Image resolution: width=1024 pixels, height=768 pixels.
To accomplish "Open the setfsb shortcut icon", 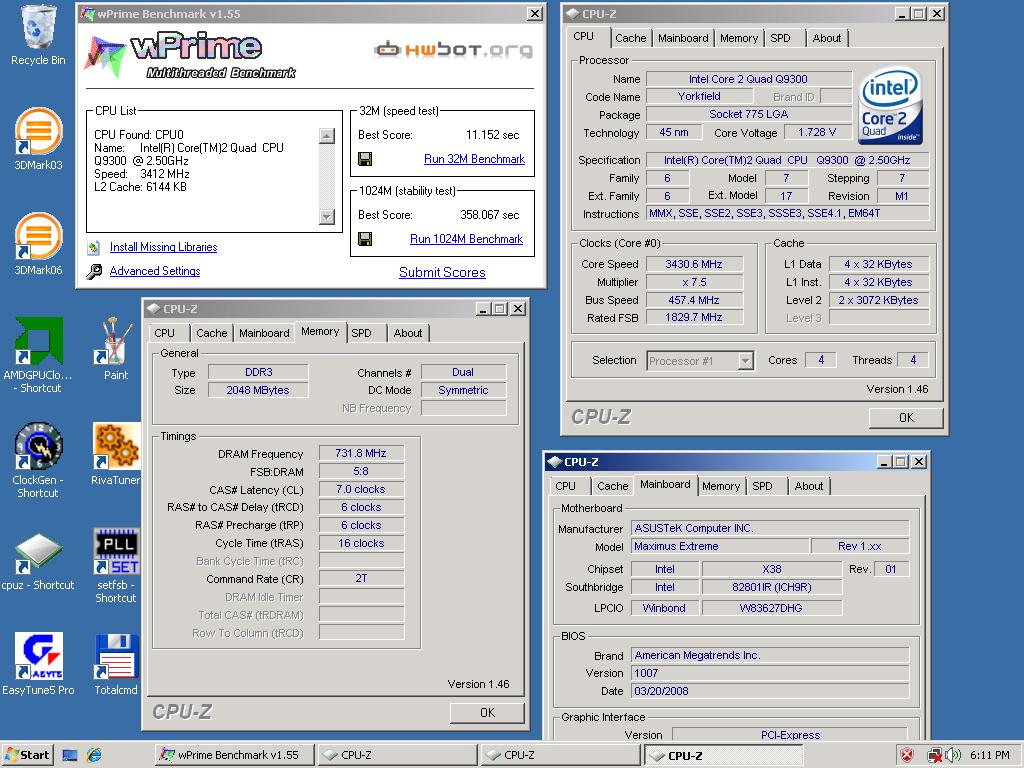I will coord(116,551).
